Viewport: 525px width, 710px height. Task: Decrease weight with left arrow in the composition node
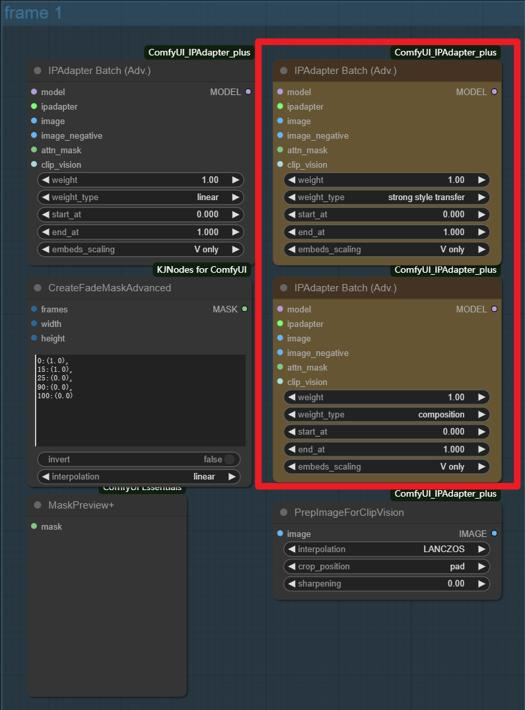pyautogui.click(x=291, y=397)
